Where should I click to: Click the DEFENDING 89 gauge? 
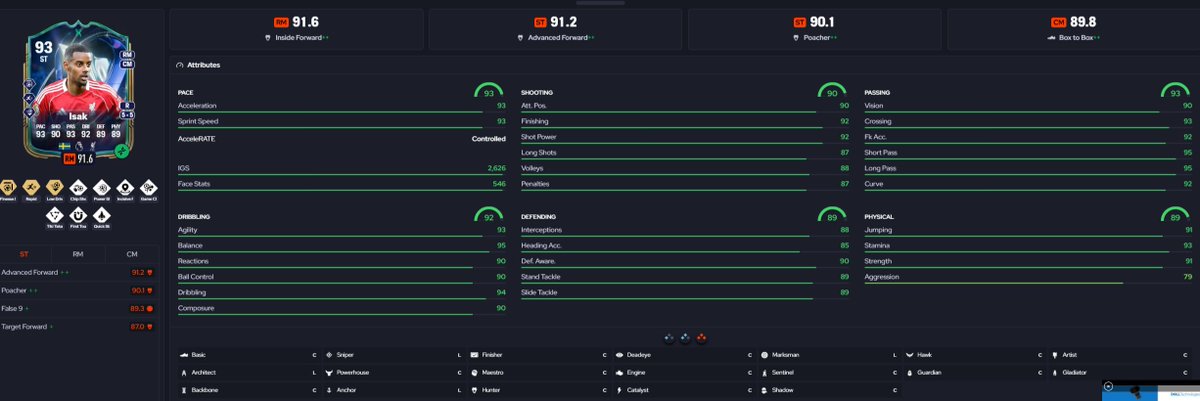(833, 215)
